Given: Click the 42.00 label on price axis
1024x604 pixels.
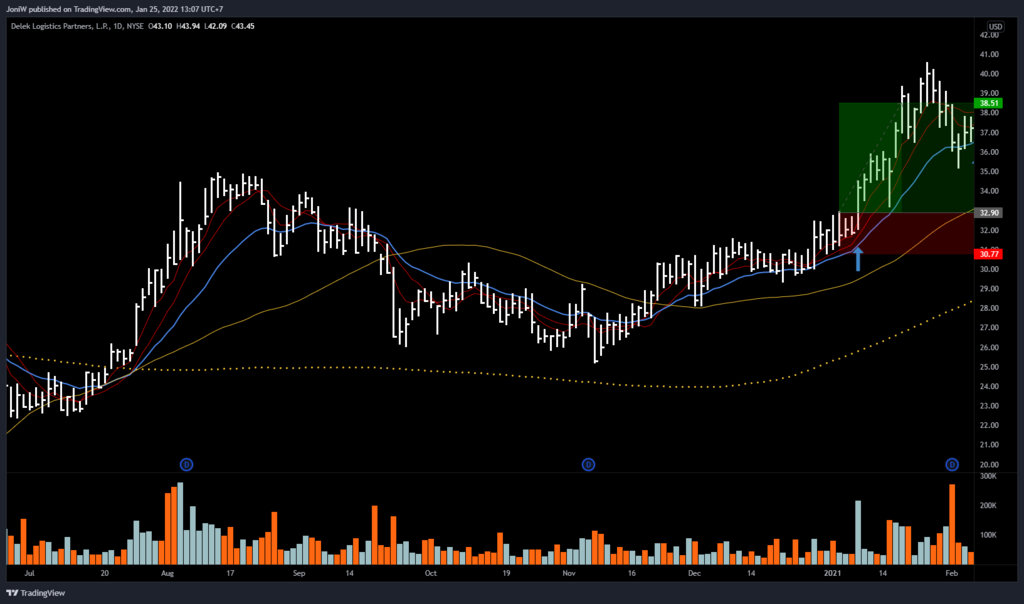Looking at the screenshot, I should pyautogui.click(x=989, y=34).
